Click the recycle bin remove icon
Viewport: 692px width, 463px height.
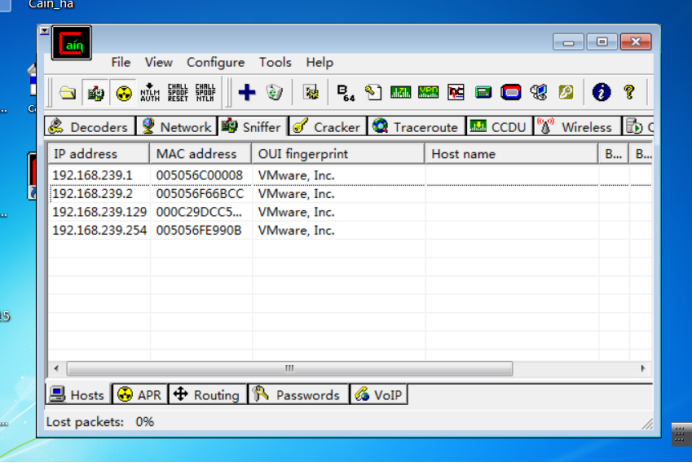pos(274,93)
